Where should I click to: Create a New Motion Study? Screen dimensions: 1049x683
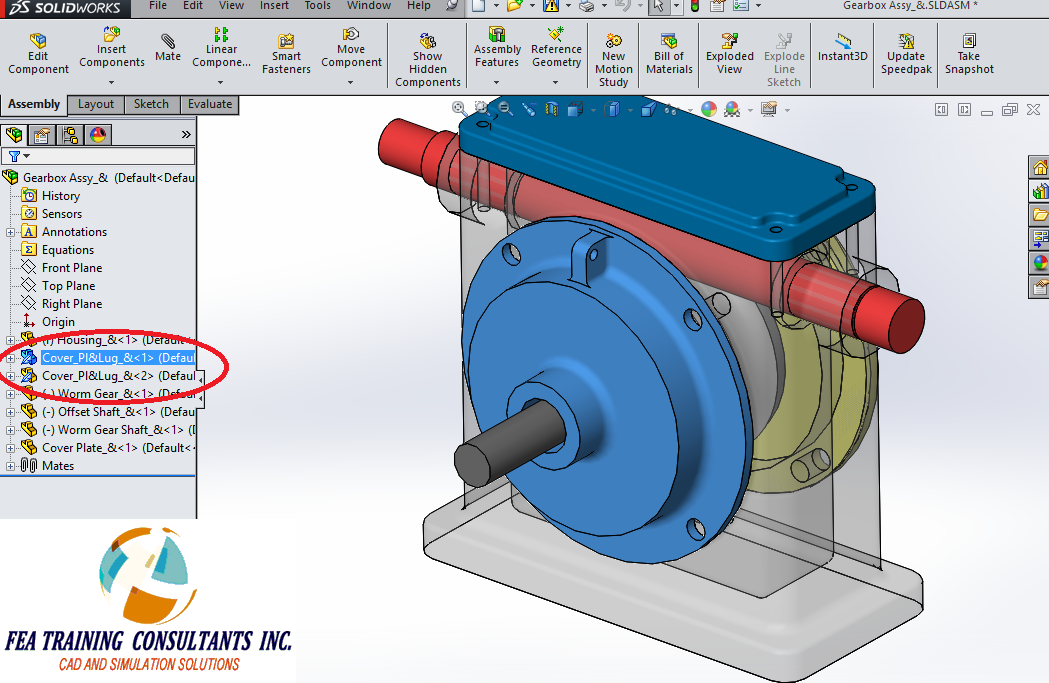(613, 55)
